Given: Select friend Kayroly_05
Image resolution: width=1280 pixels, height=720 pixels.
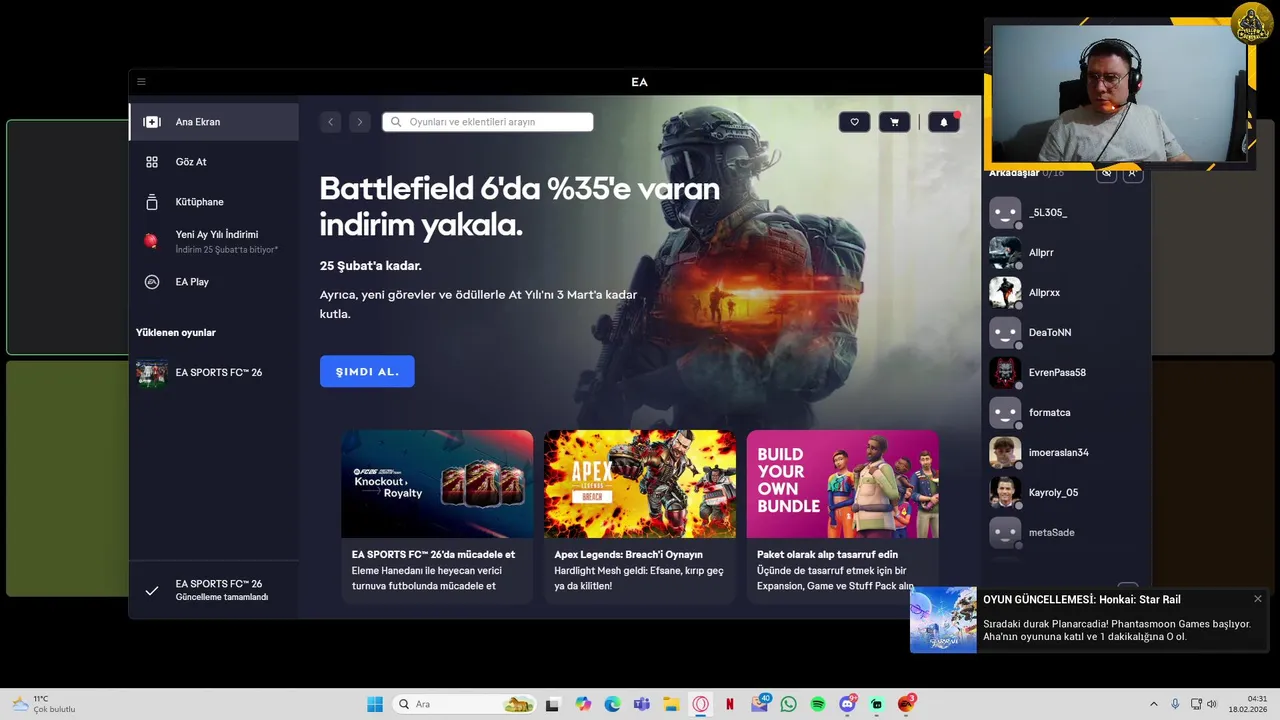Looking at the screenshot, I should pos(1066,493).
